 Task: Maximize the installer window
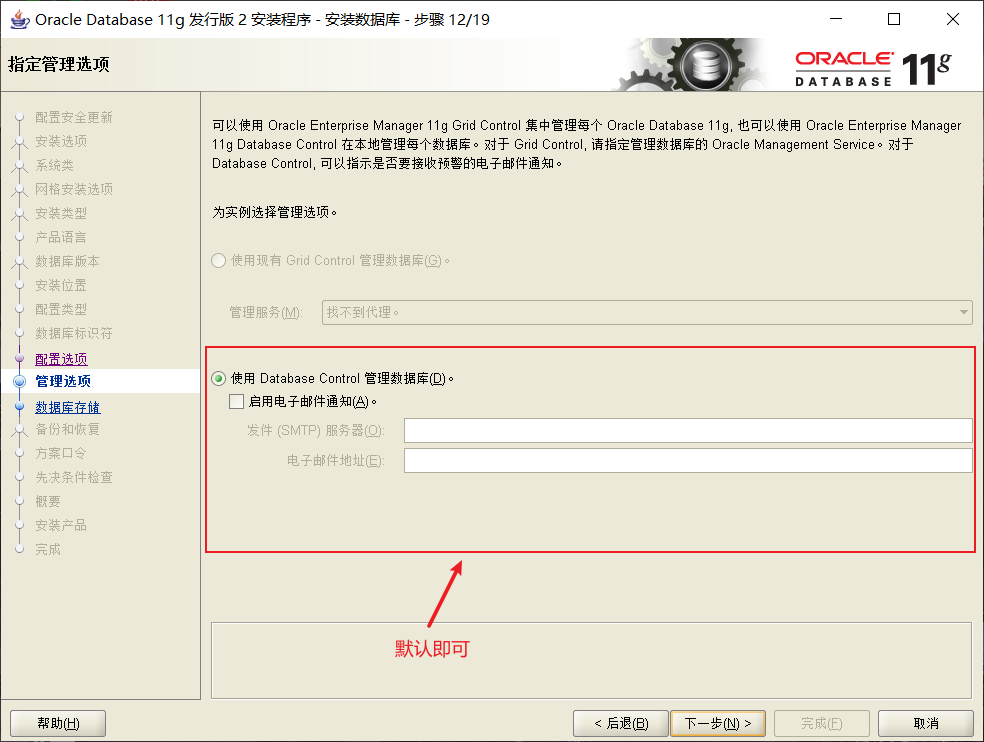click(x=894, y=19)
